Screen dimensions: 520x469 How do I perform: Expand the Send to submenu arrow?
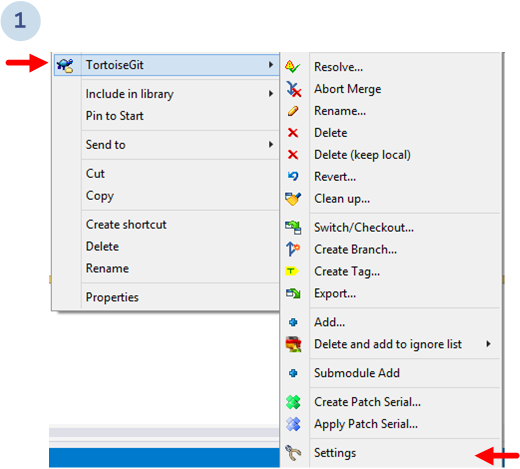click(271, 144)
